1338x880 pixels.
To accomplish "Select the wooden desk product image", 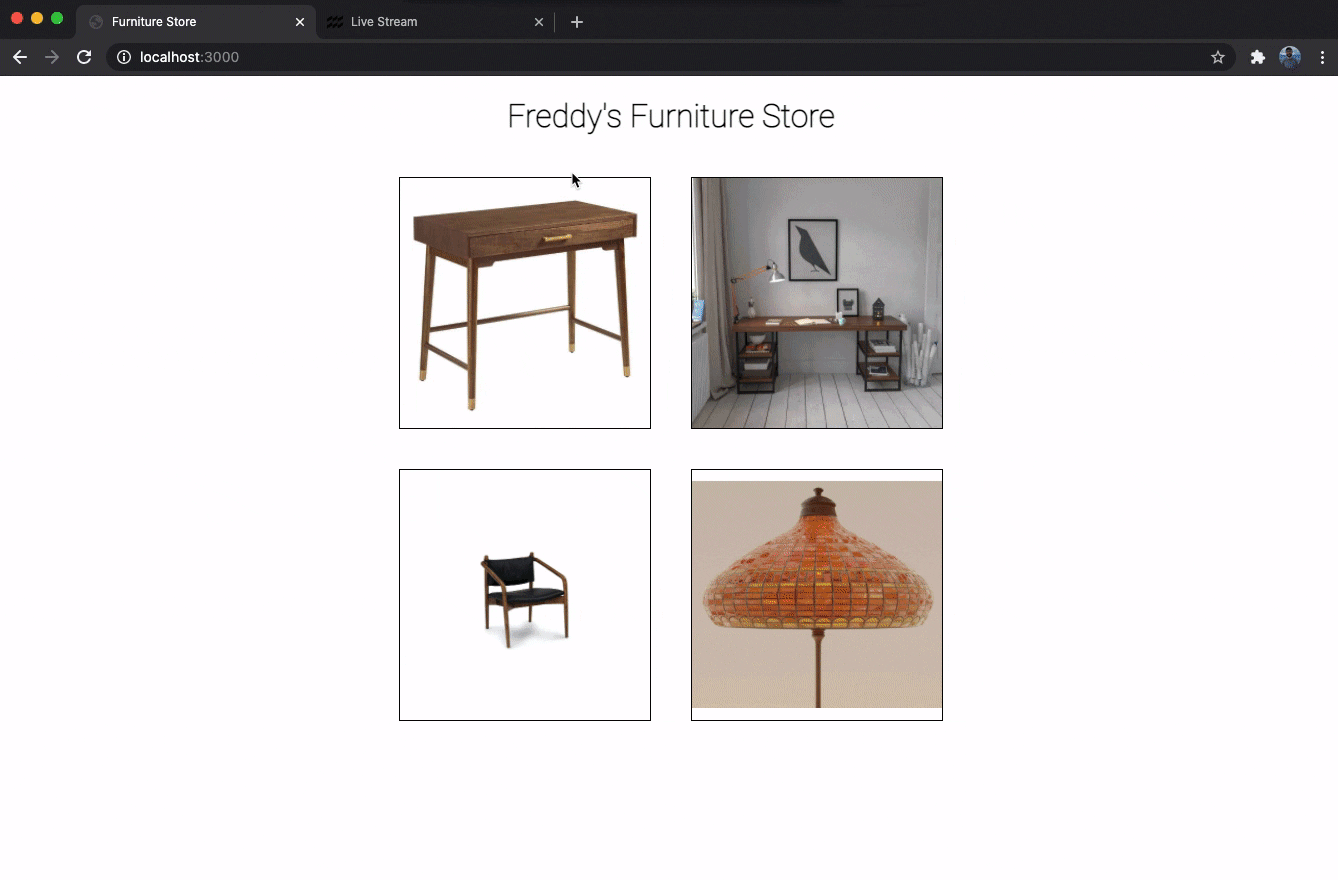I will pos(525,303).
